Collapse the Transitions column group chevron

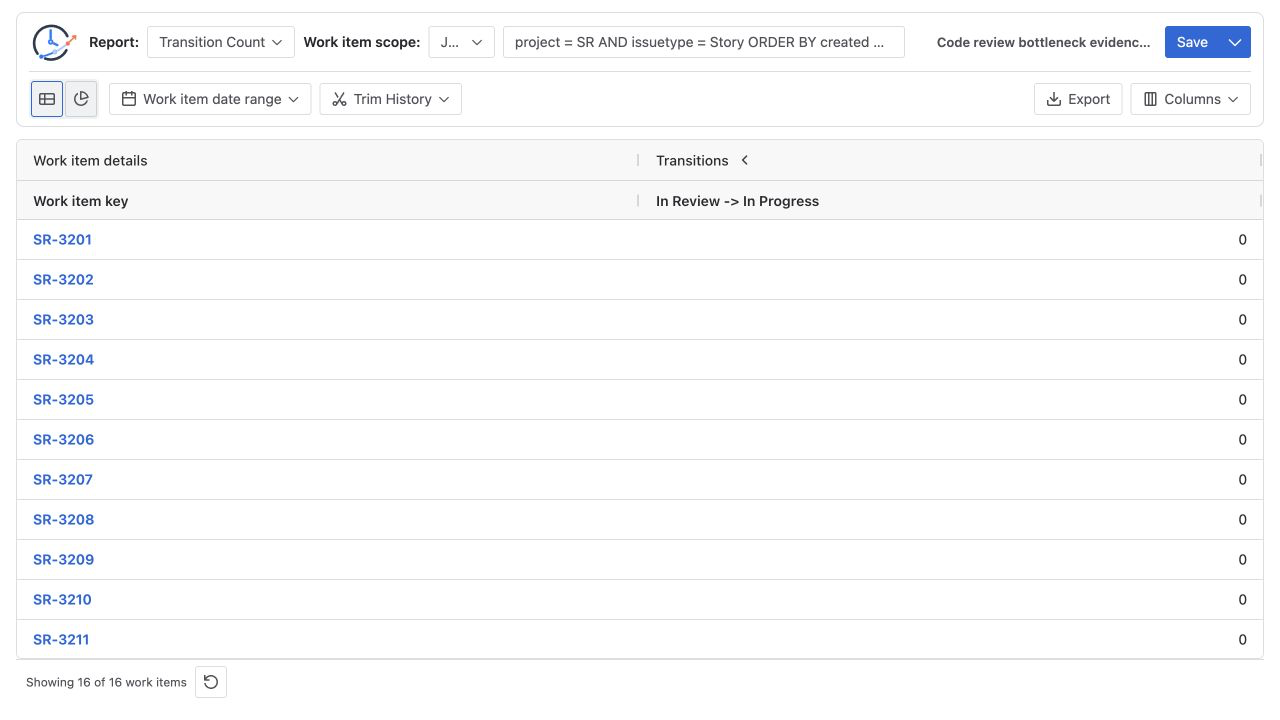point(745,160)
